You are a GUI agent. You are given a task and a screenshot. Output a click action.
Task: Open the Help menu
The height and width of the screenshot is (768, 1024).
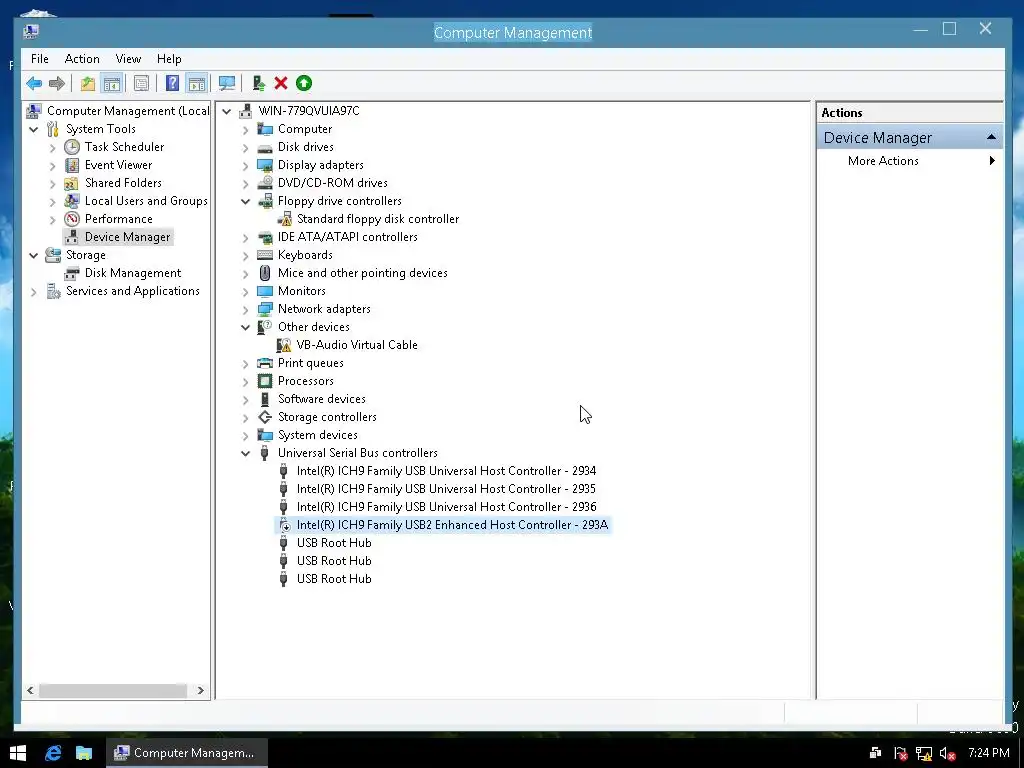click(x=169, y=59)
